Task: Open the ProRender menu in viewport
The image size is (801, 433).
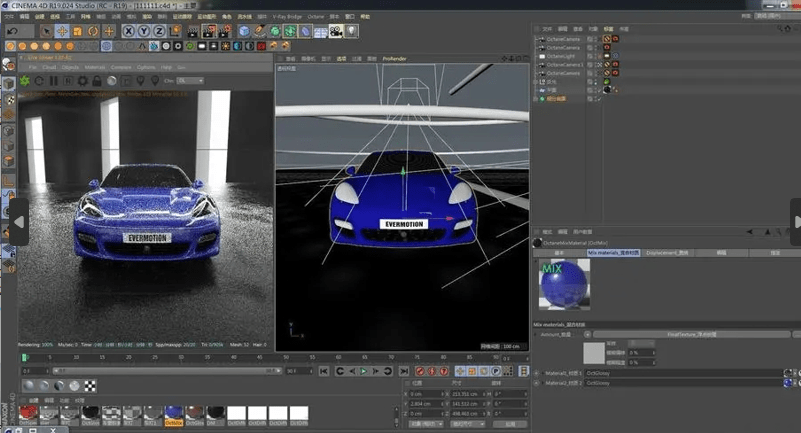Action: pos(394,59)
